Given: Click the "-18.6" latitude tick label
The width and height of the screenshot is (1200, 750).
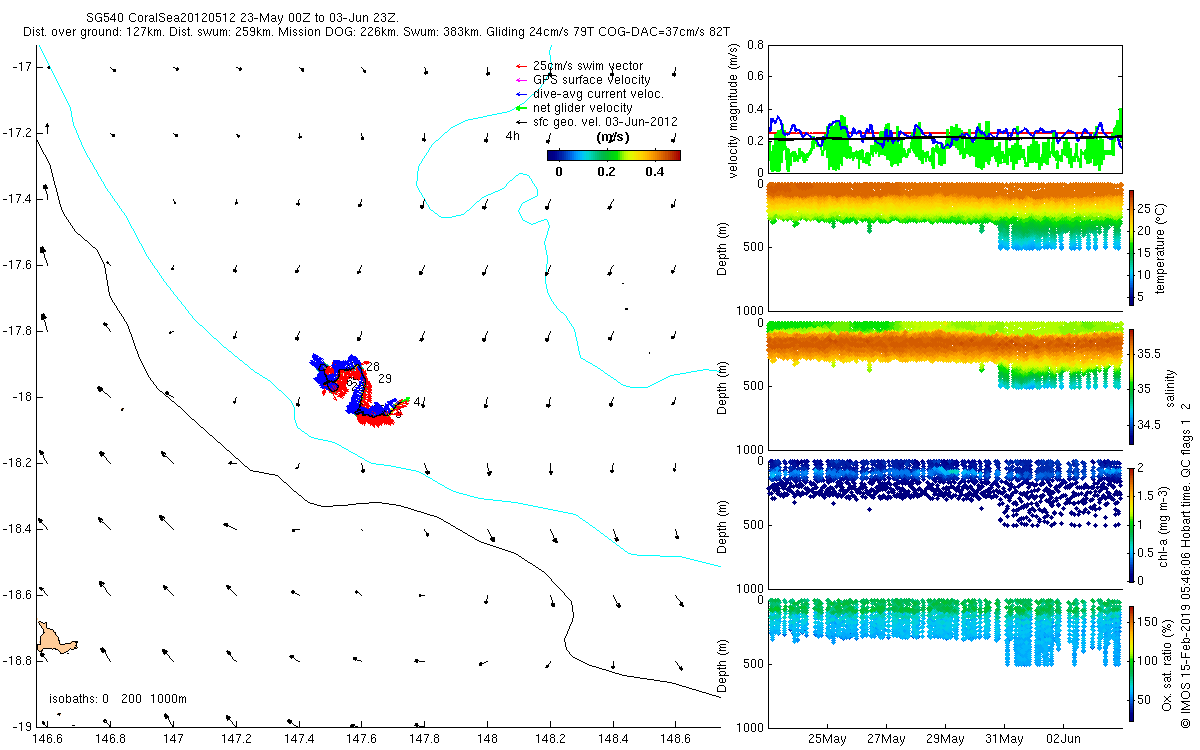Looking at the screenshot, I should (x=16, y=594).
